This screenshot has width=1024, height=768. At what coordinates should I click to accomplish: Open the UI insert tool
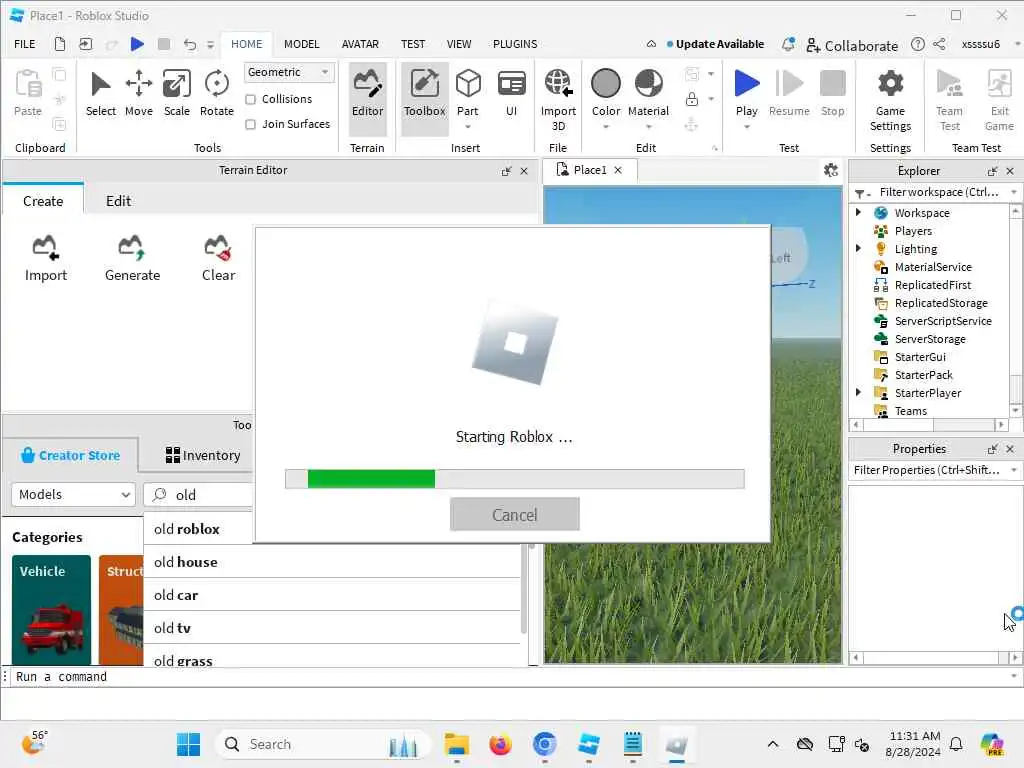511,95
